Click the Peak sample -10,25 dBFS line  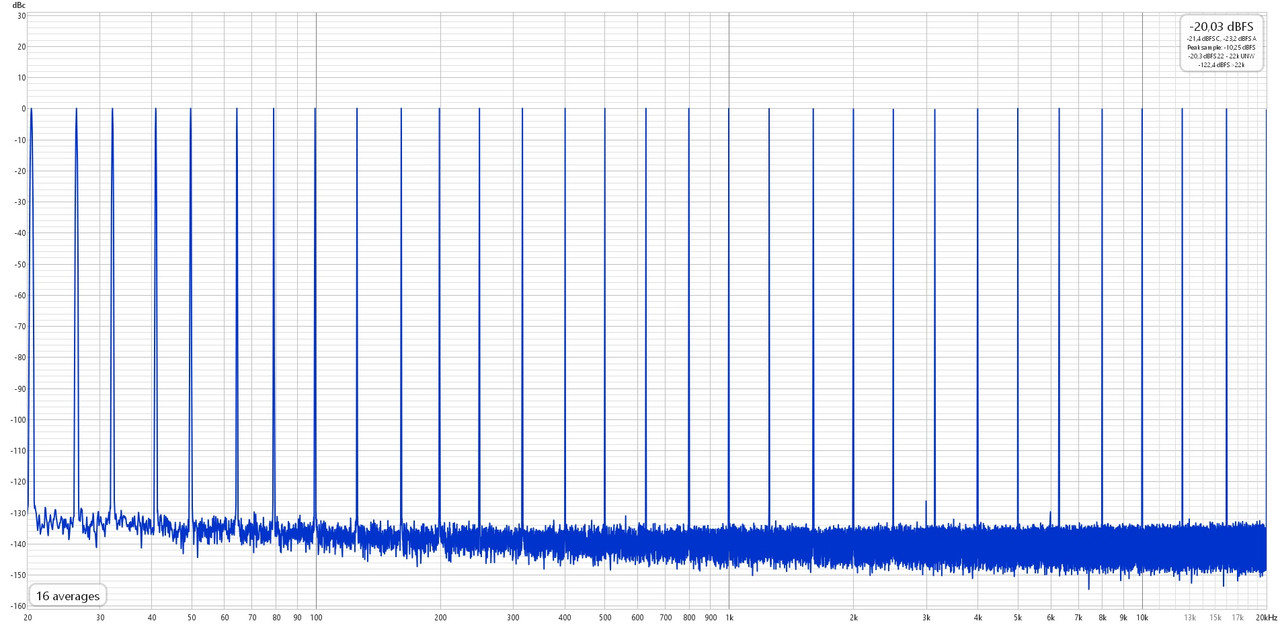click(x=1221, y=47)
